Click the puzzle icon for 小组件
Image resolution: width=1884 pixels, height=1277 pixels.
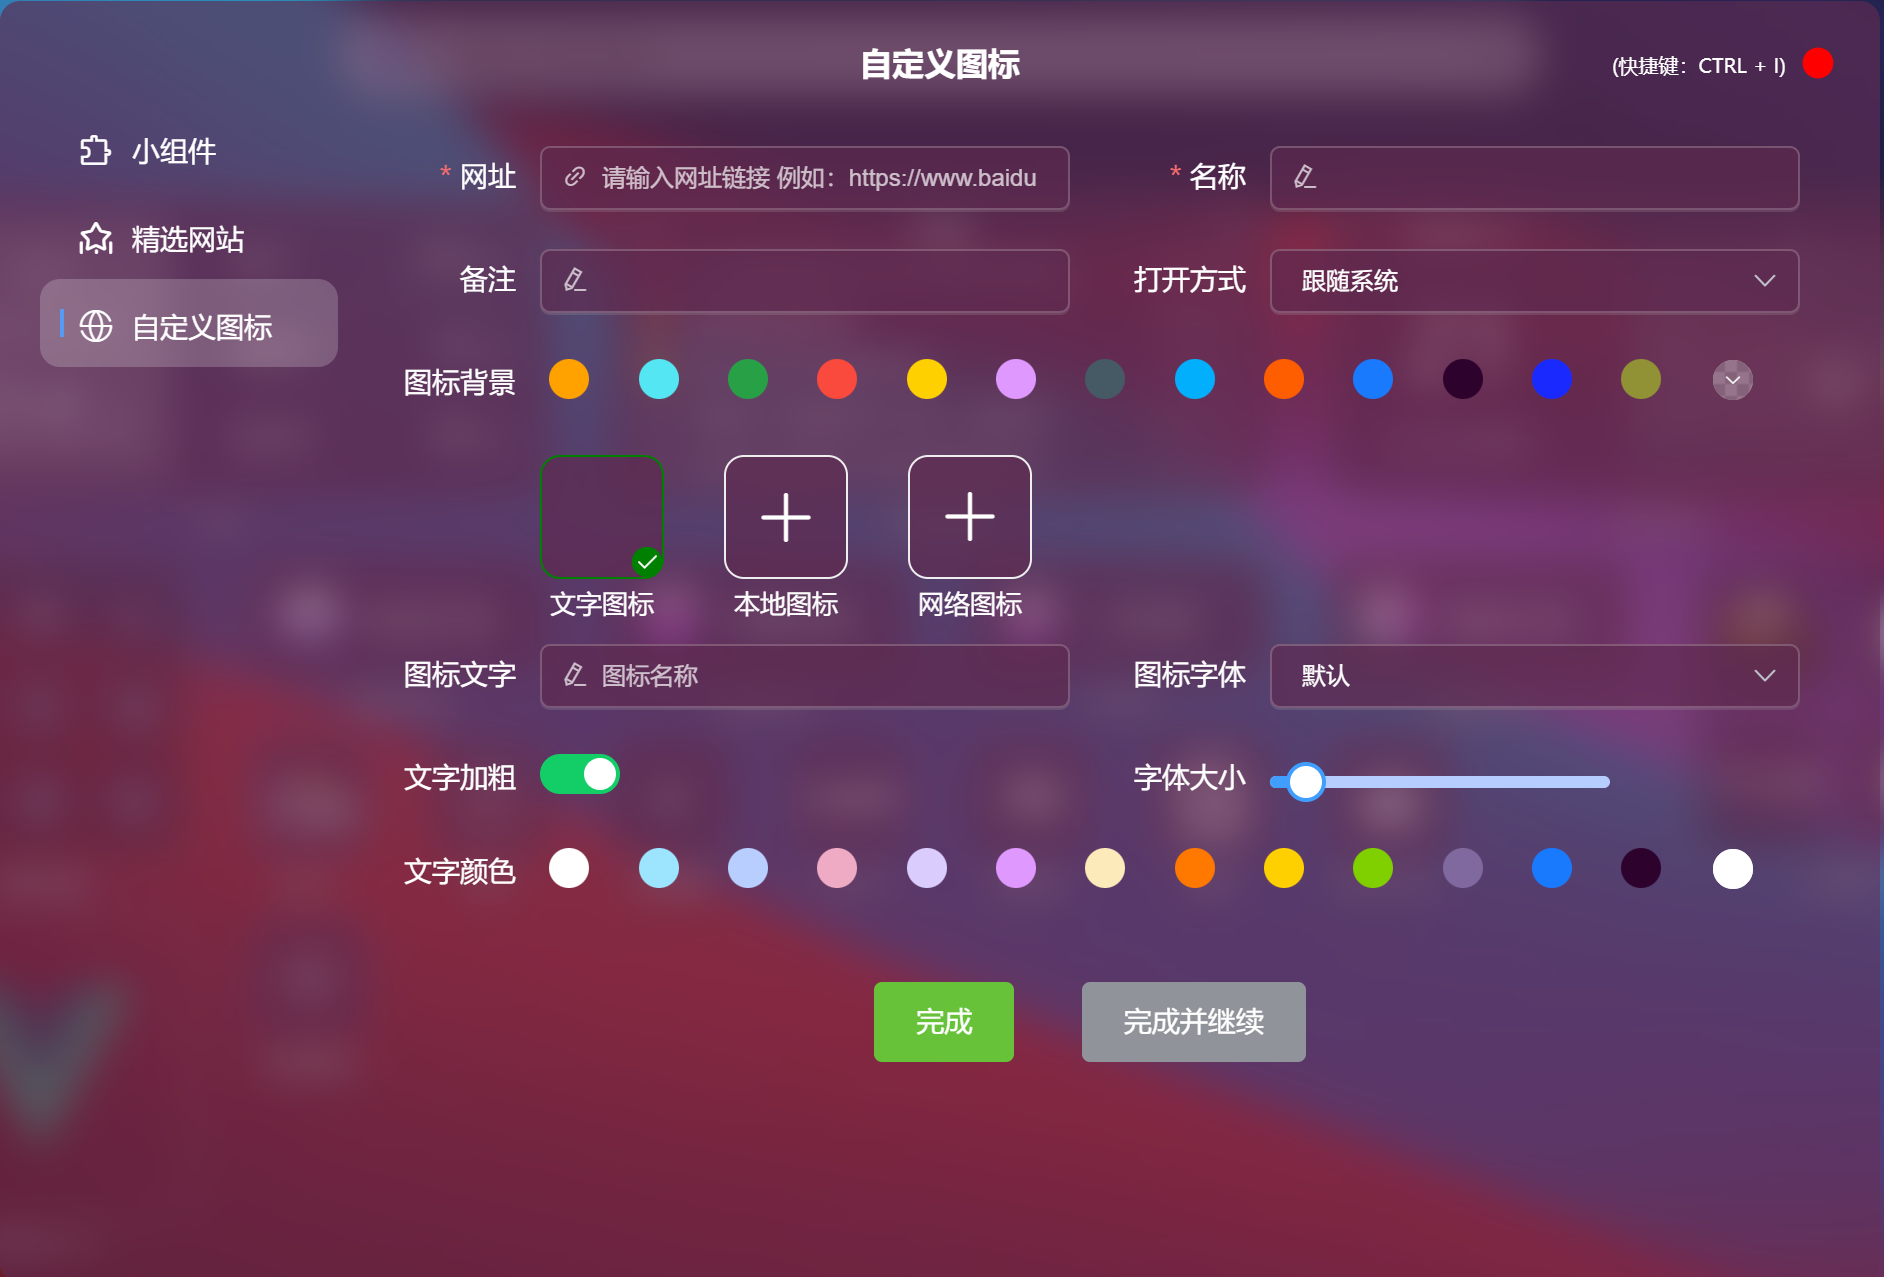(95, 151)
